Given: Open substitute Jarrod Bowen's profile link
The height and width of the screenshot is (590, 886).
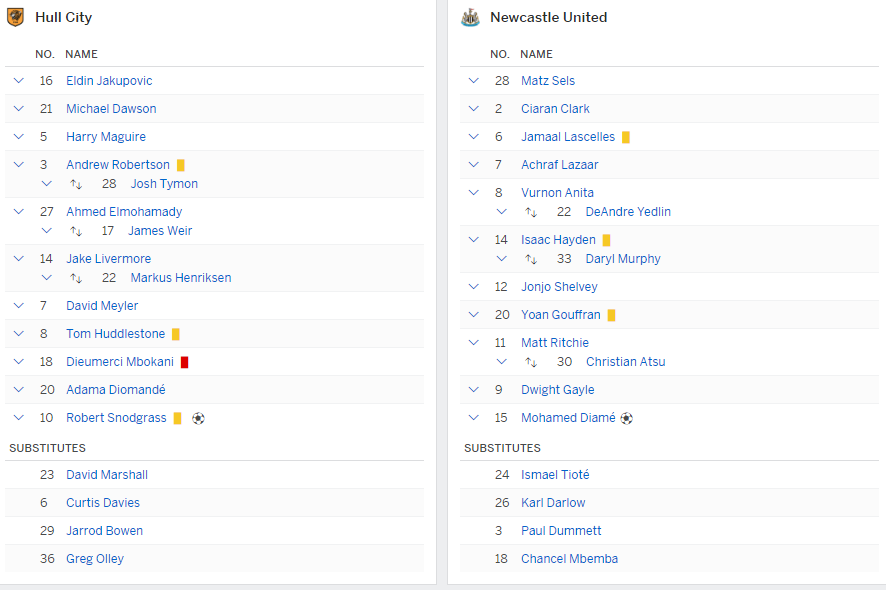Looking at the screenshot, I should (104, 531).
